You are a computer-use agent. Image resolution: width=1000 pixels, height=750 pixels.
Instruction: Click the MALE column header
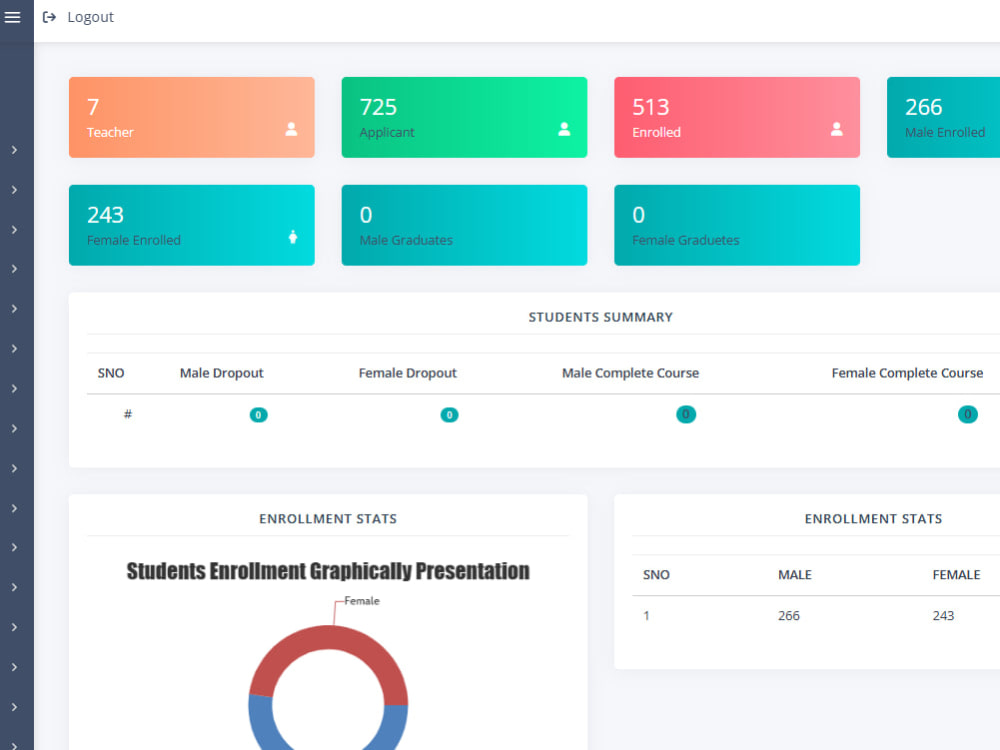(795, 575)
